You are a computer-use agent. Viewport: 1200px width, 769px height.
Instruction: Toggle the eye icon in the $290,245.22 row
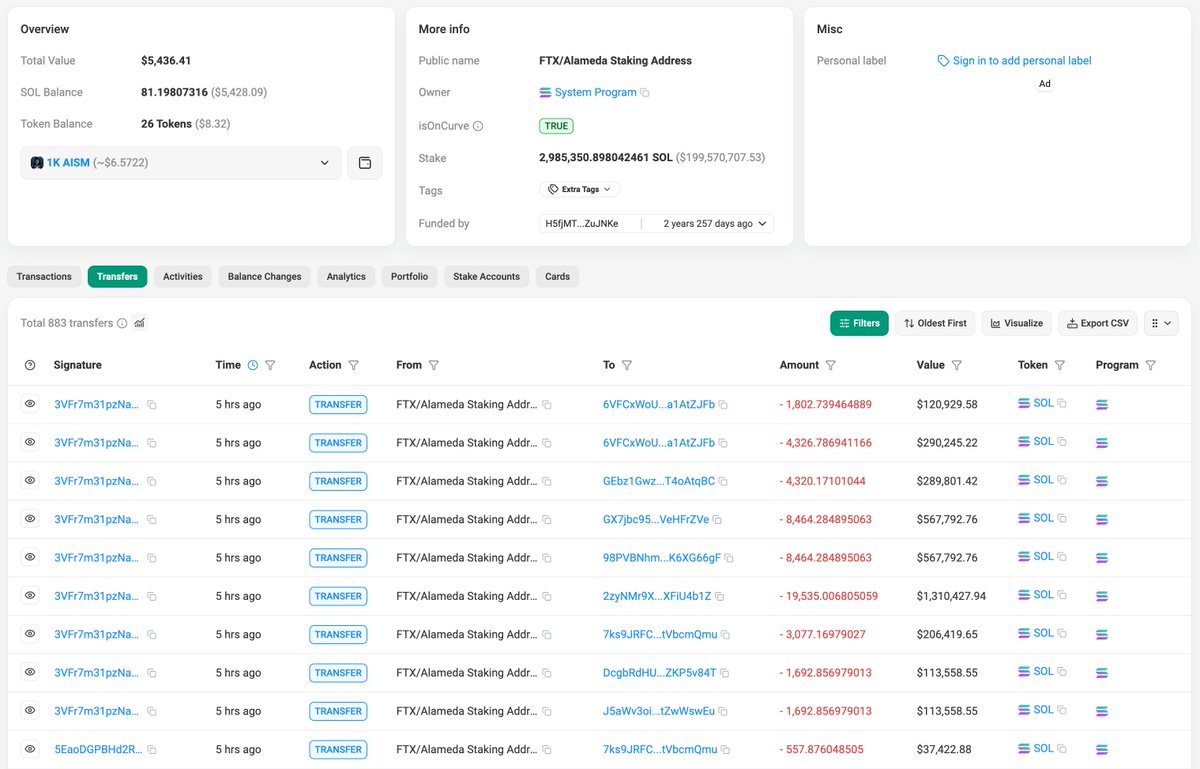click(30, 442)
